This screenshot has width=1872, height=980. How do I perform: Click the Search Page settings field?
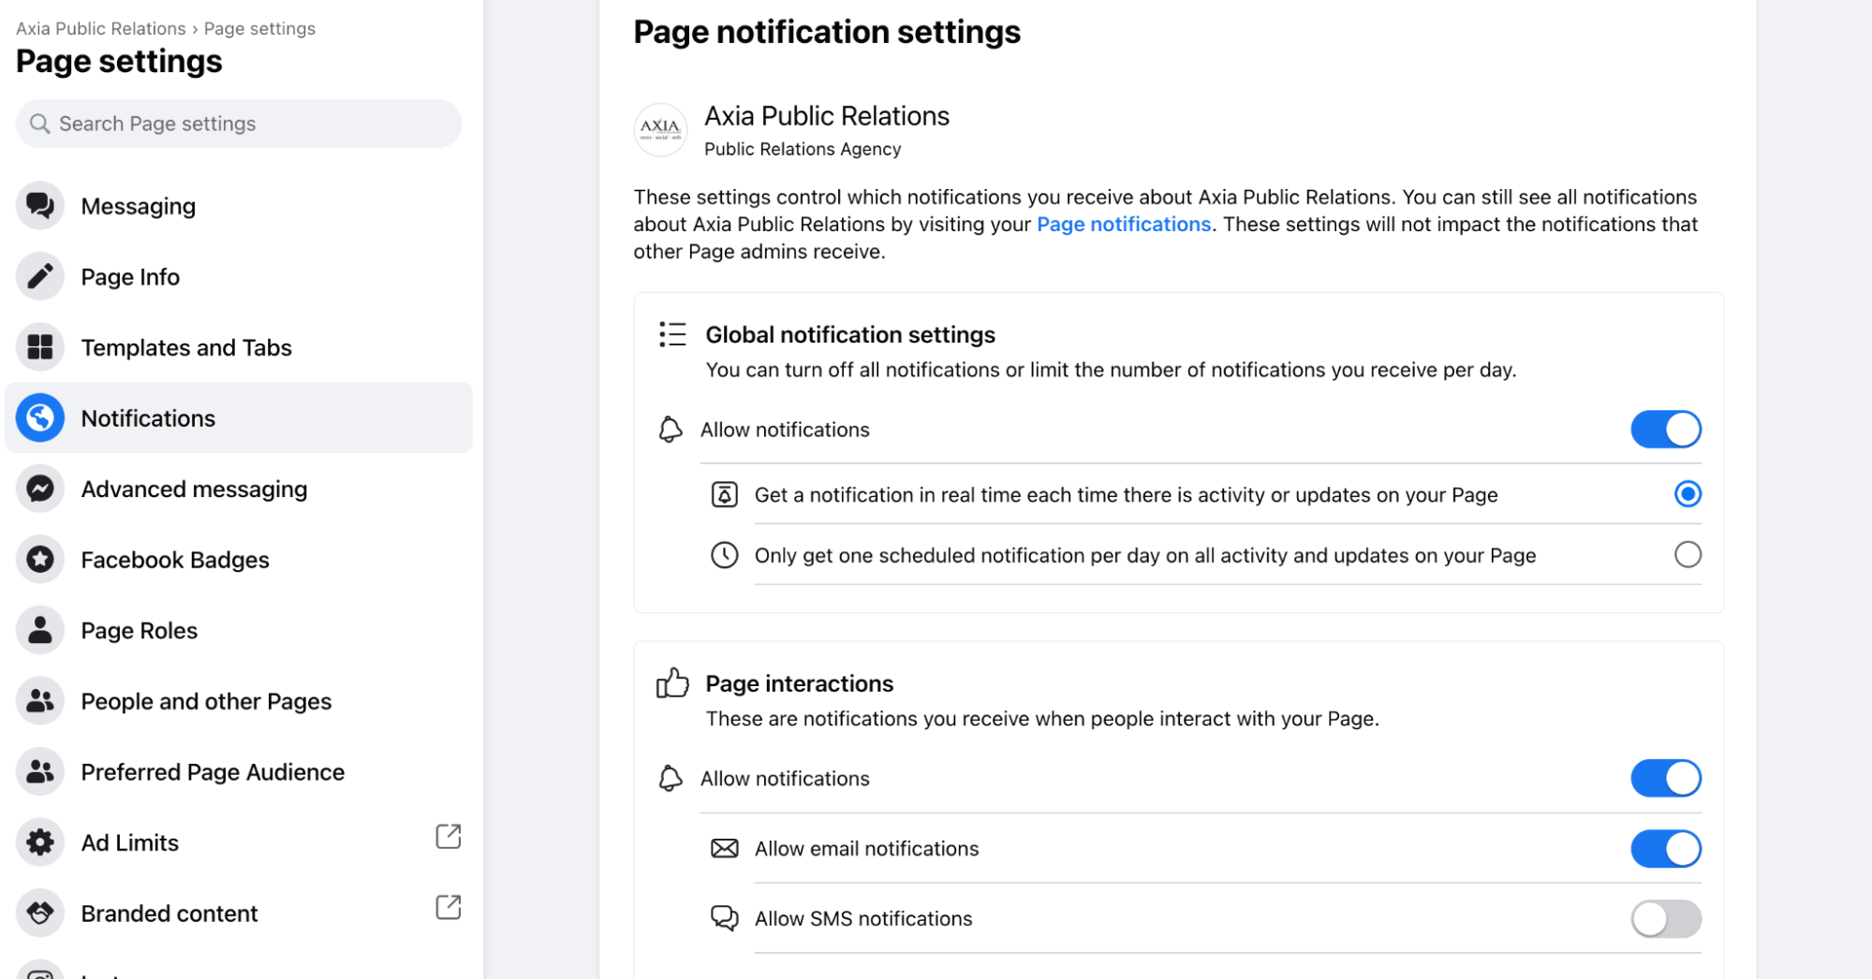(x=237, y=123)
